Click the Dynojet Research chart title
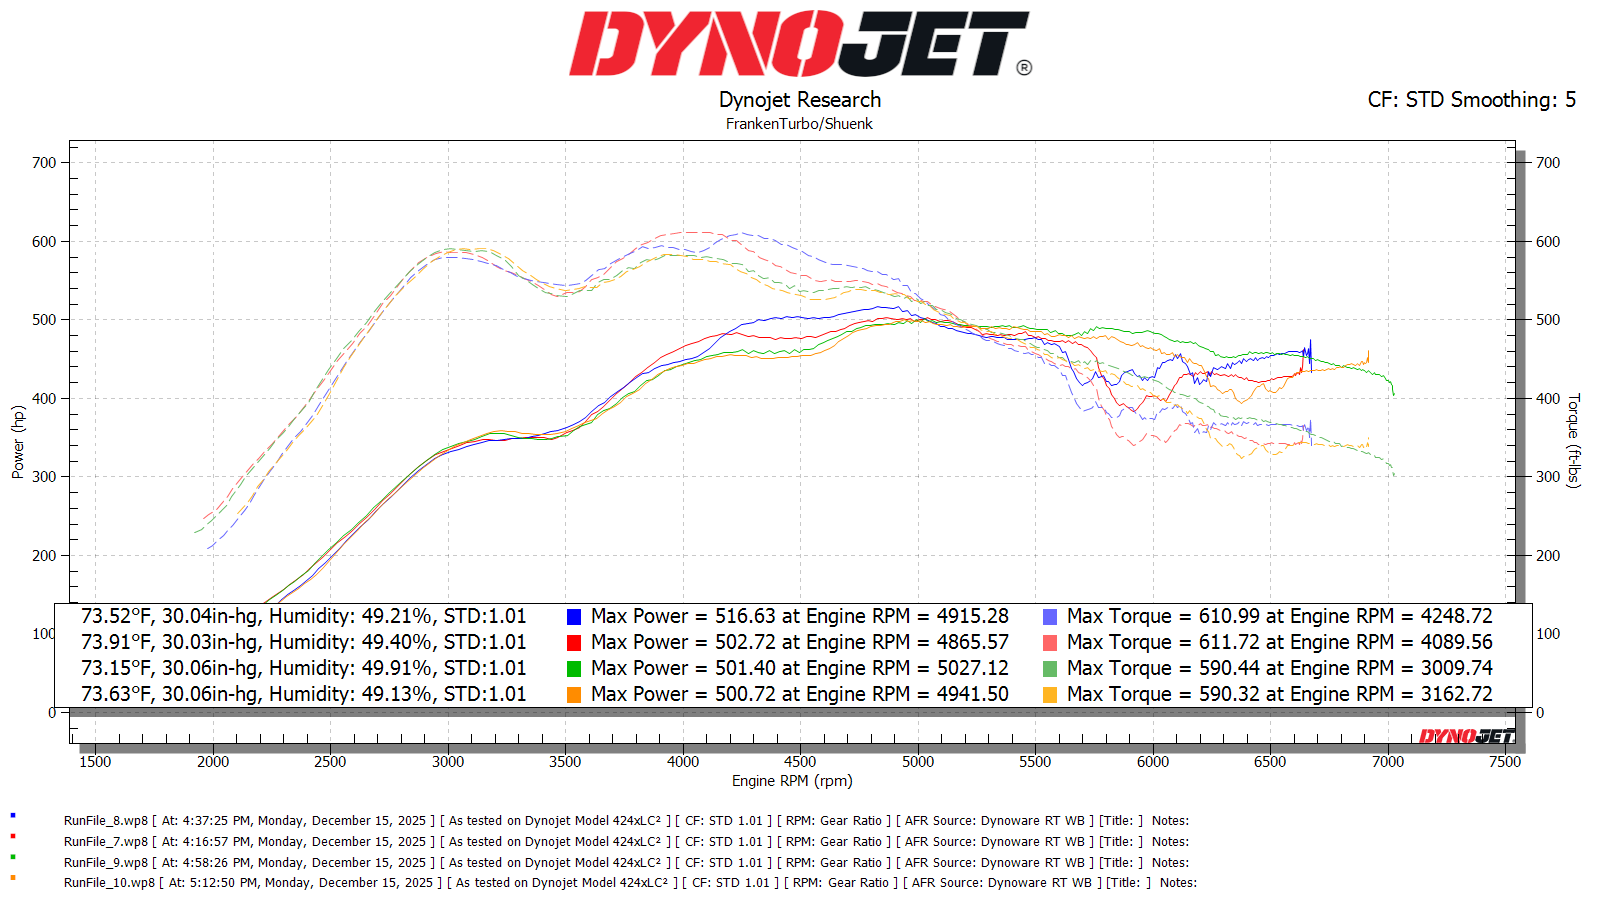 [800, 100]
